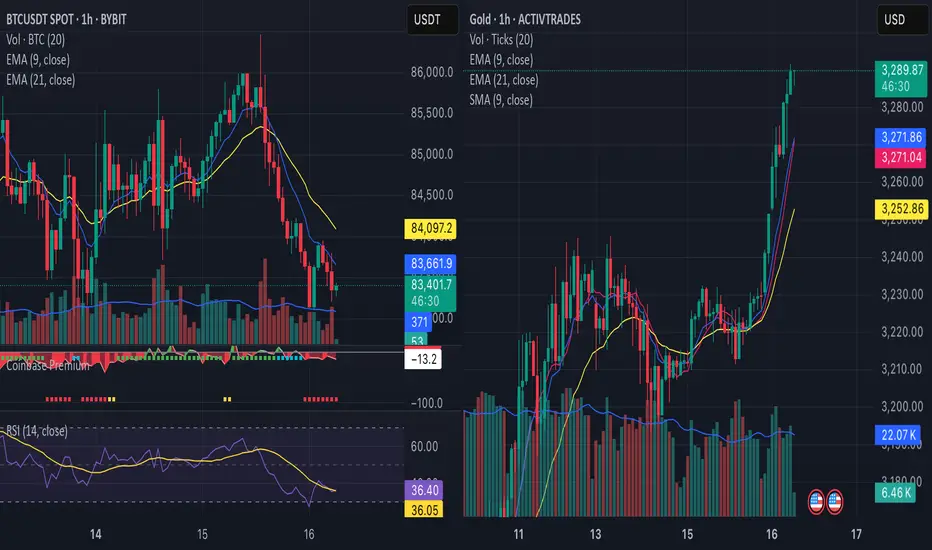Click the Gold 1h ACTIVTRADES title
The height and width of the screenshot is (550, 932).
pos(525,20)
